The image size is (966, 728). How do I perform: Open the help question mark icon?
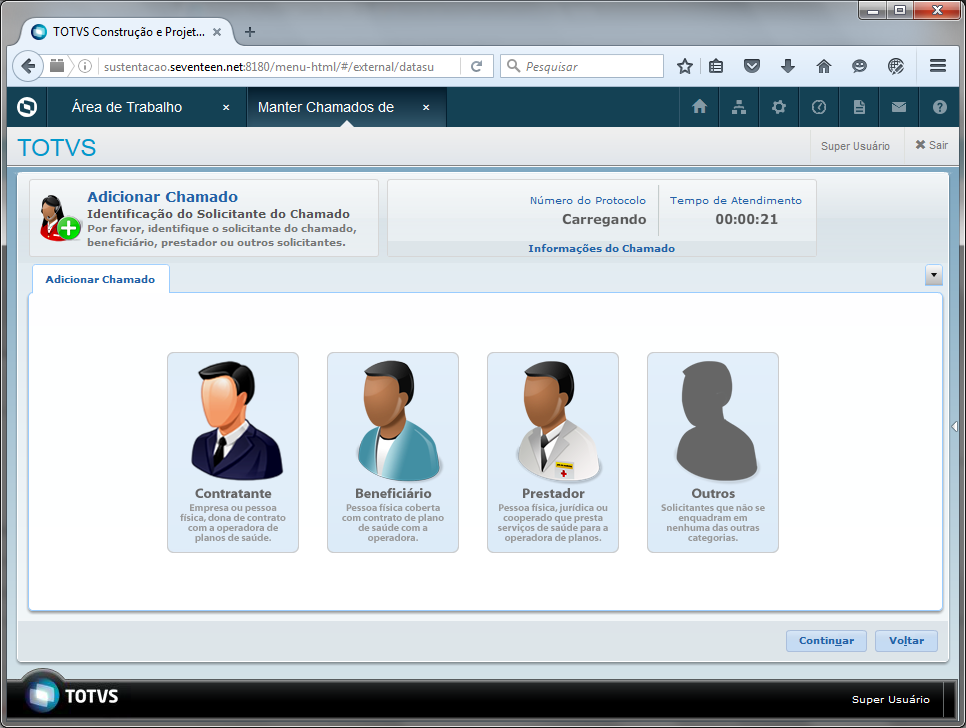(x=940, y=107)
